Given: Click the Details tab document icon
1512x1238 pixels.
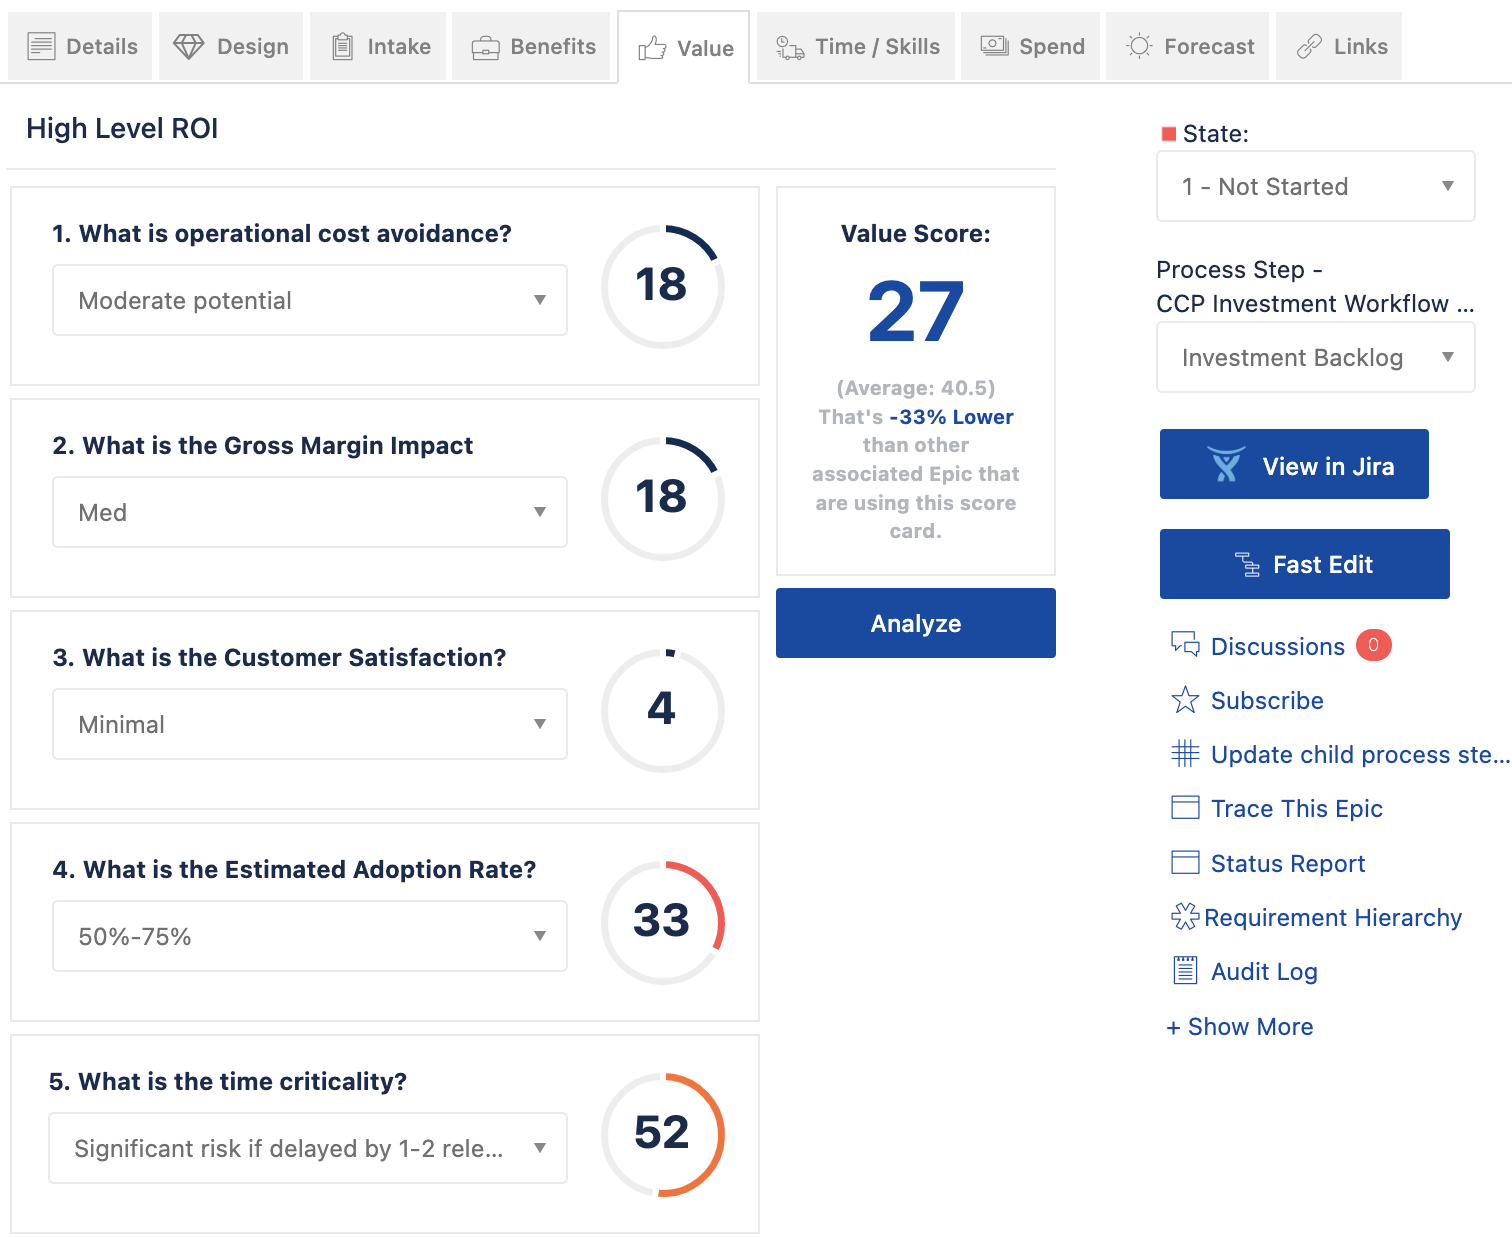Looking at the screenshot, I should 41,46.
